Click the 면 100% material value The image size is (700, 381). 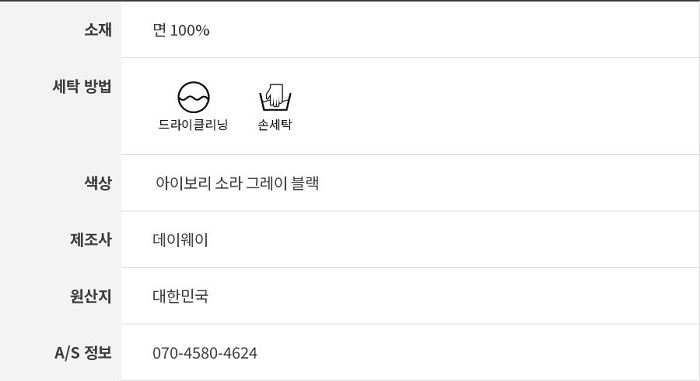point(181,30)
